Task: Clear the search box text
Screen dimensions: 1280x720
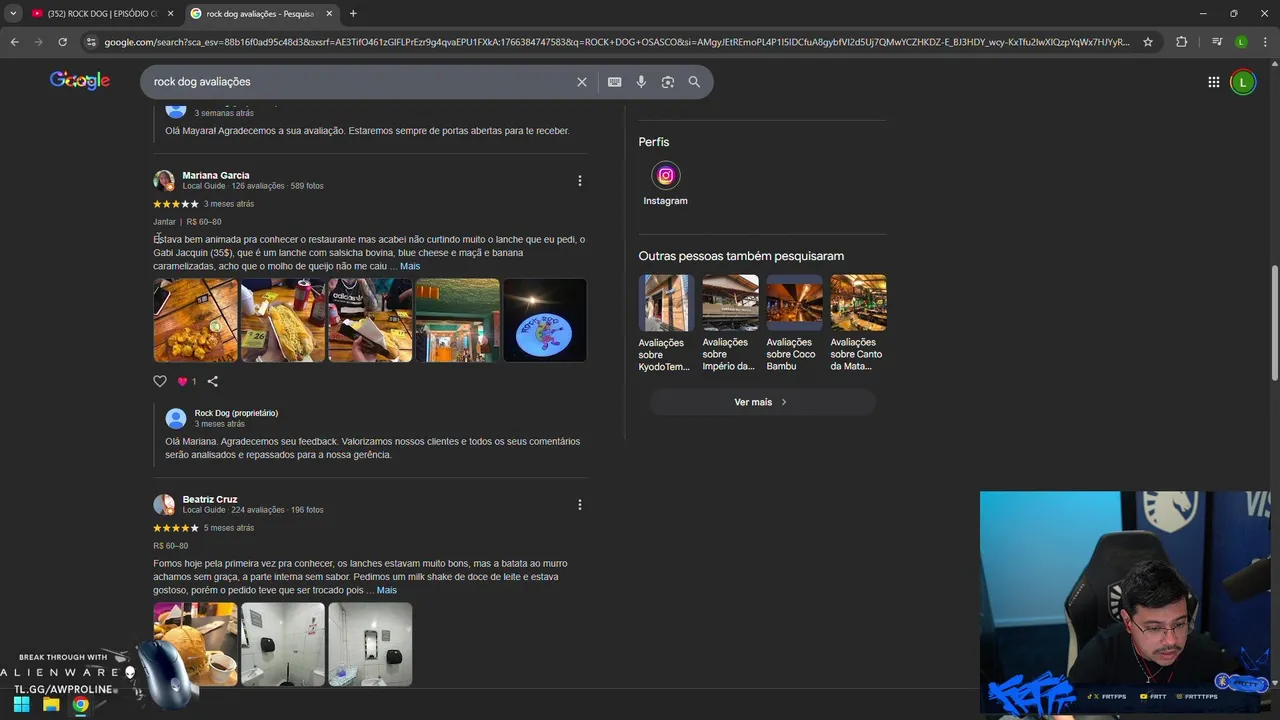Action: coord(581,82)
